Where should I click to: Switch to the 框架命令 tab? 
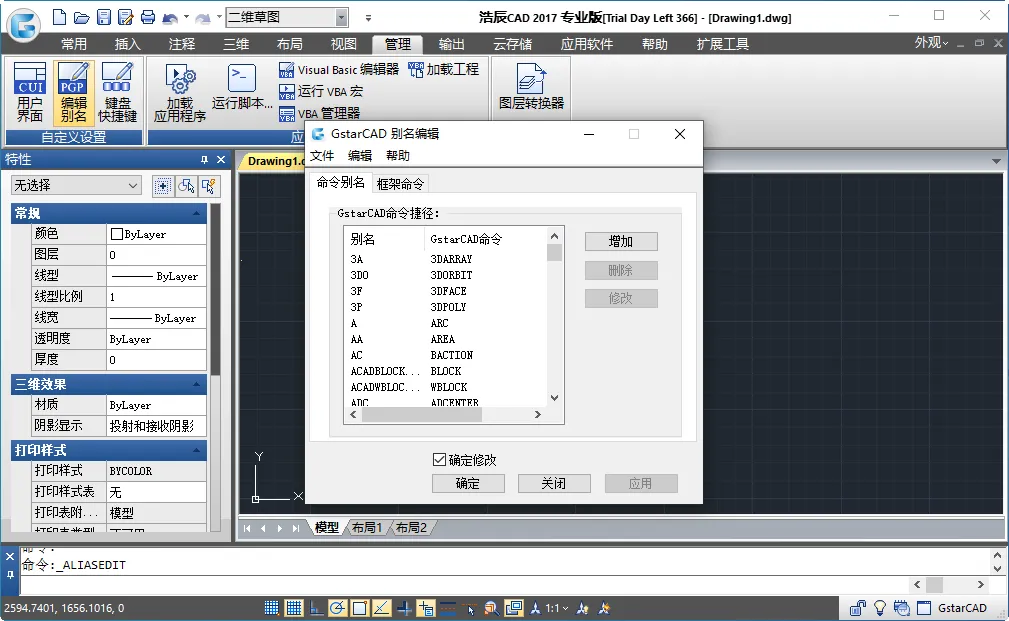point(400,183)
